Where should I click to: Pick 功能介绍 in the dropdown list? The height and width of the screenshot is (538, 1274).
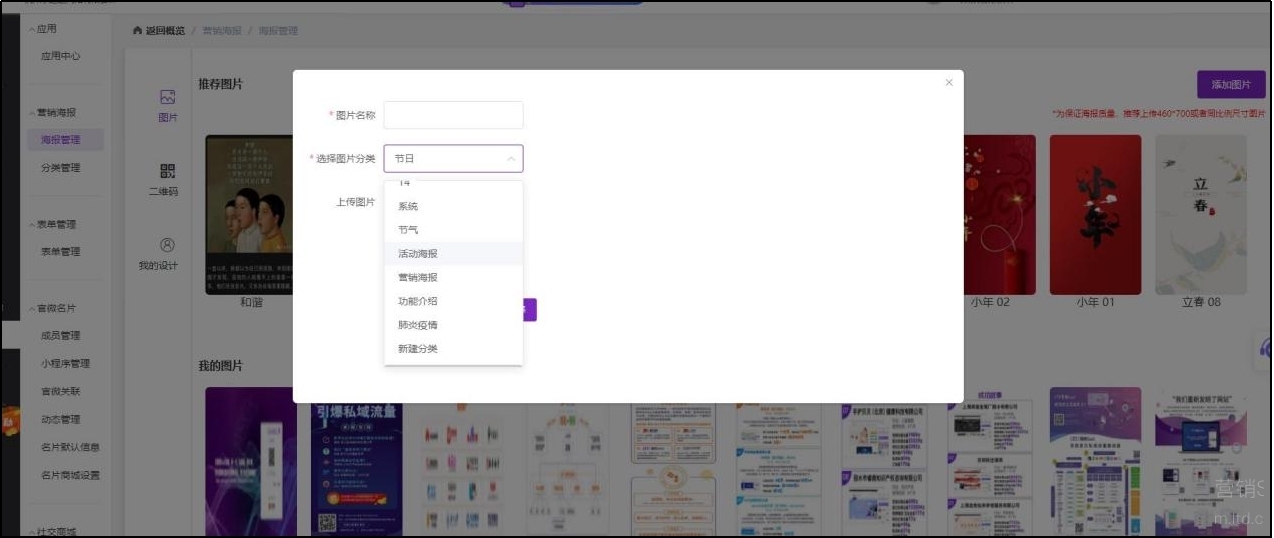(x=418, y=301)
